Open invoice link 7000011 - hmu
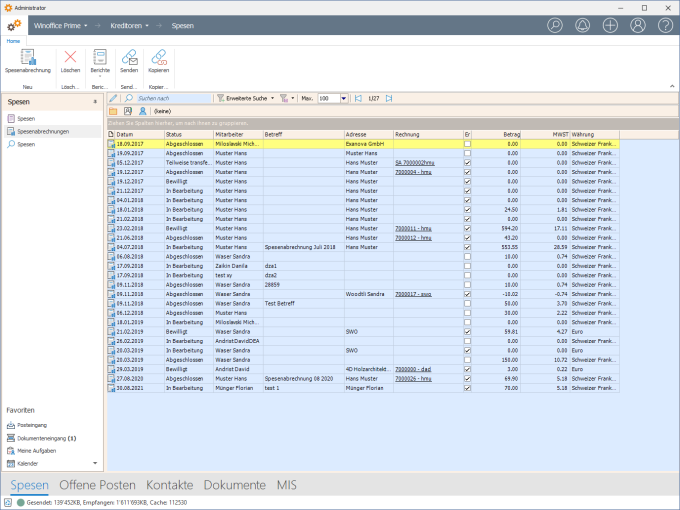 pos(412,228)
